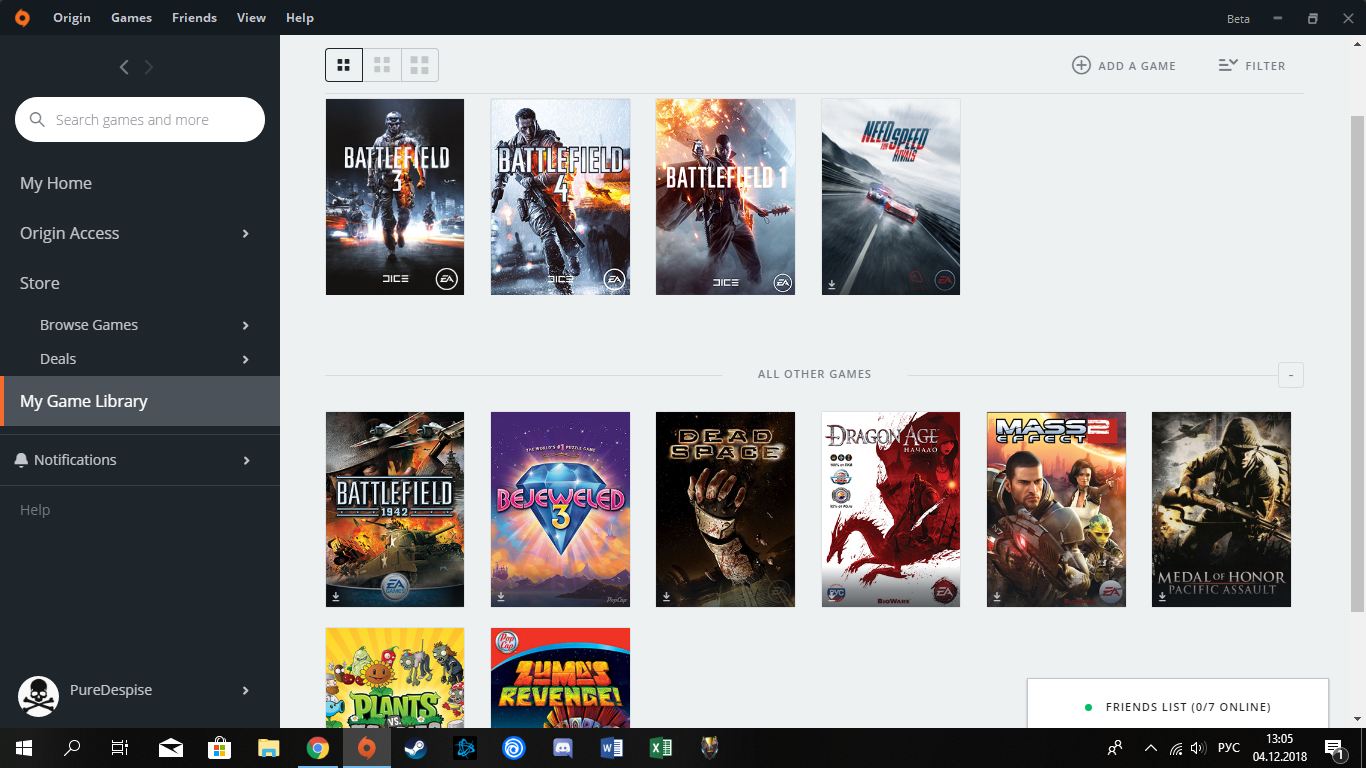Select the Battlefield 1 game cover
The height and width of the screenshot is (768, 1366).
pyautogui.click(x=725, y=197)
